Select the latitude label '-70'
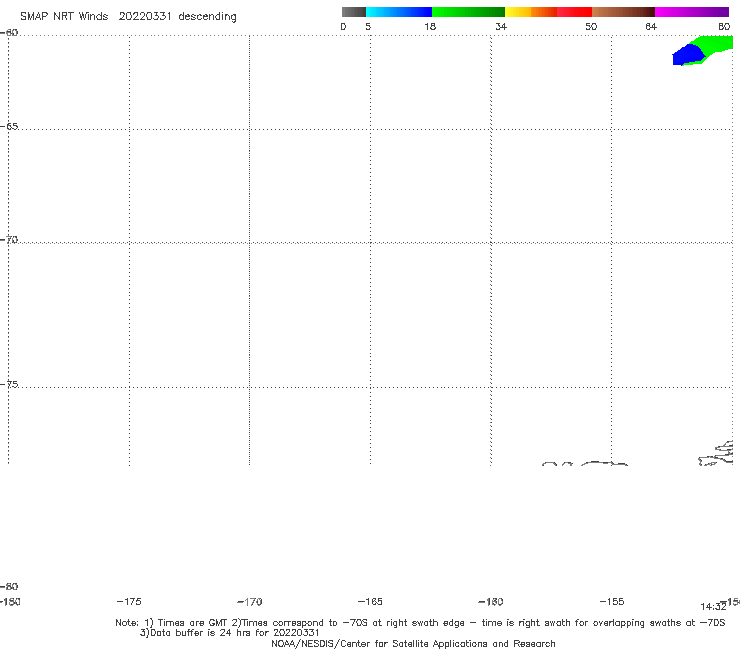This screenshot has height=650, width=740. pyautogui.click(x=9, y=240)
